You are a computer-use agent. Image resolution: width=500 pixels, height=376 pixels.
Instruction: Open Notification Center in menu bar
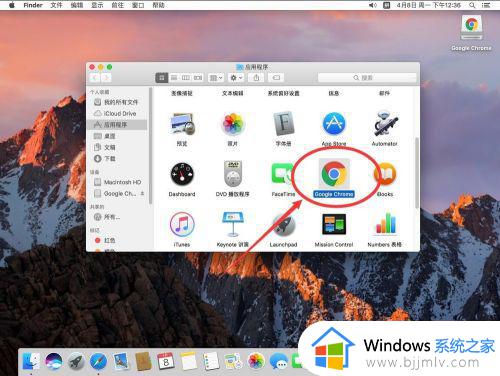click(486, 5)
